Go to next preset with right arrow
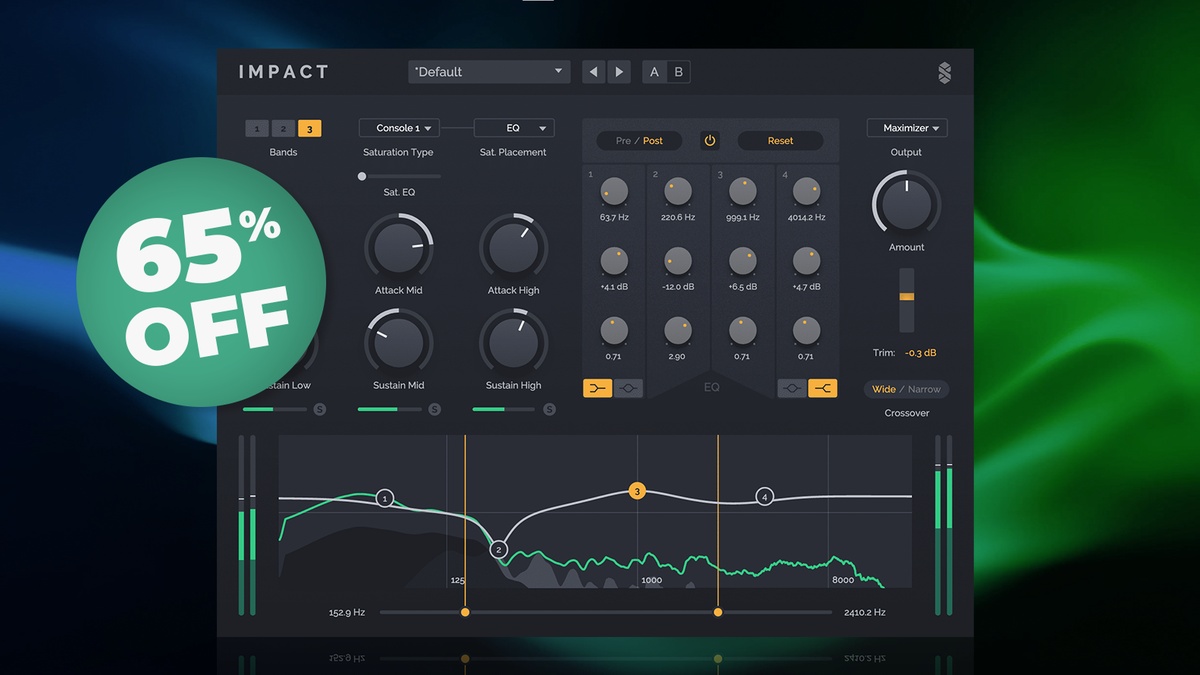The image size is (1200, 675). click(619, 72)
